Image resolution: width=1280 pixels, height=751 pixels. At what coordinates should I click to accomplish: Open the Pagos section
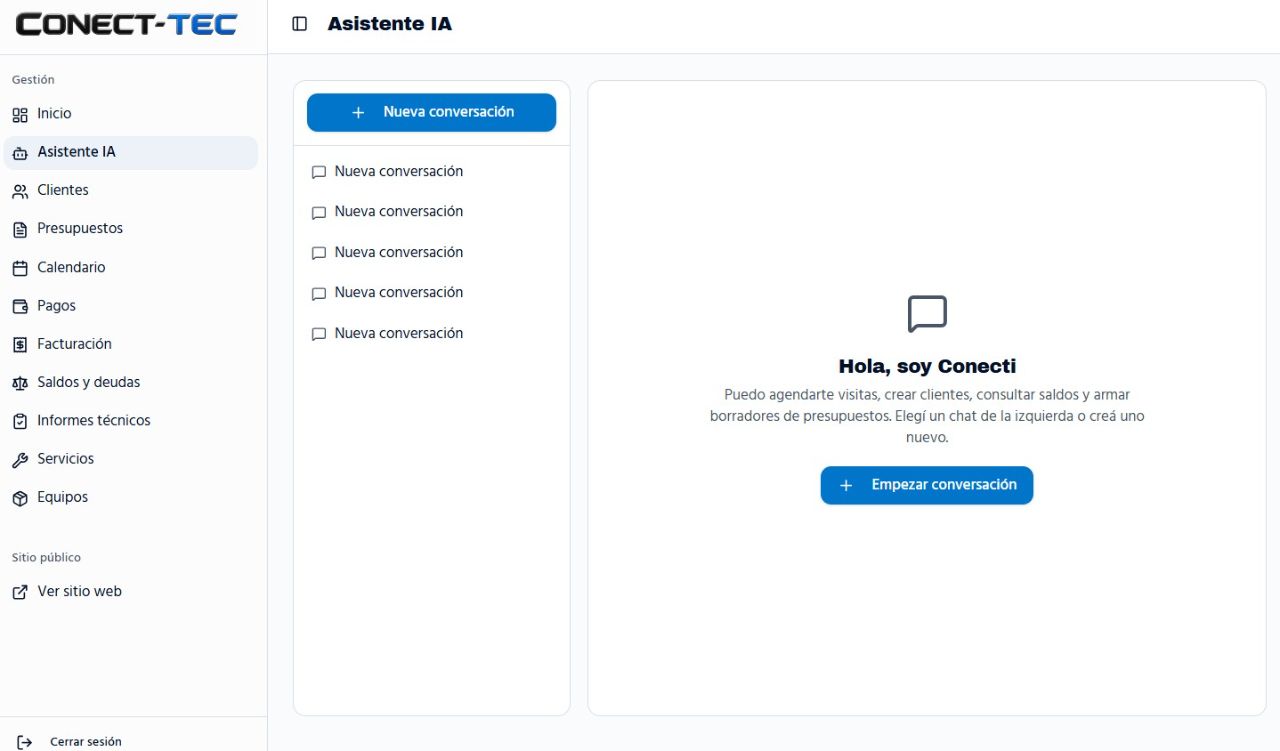[131, 306]
